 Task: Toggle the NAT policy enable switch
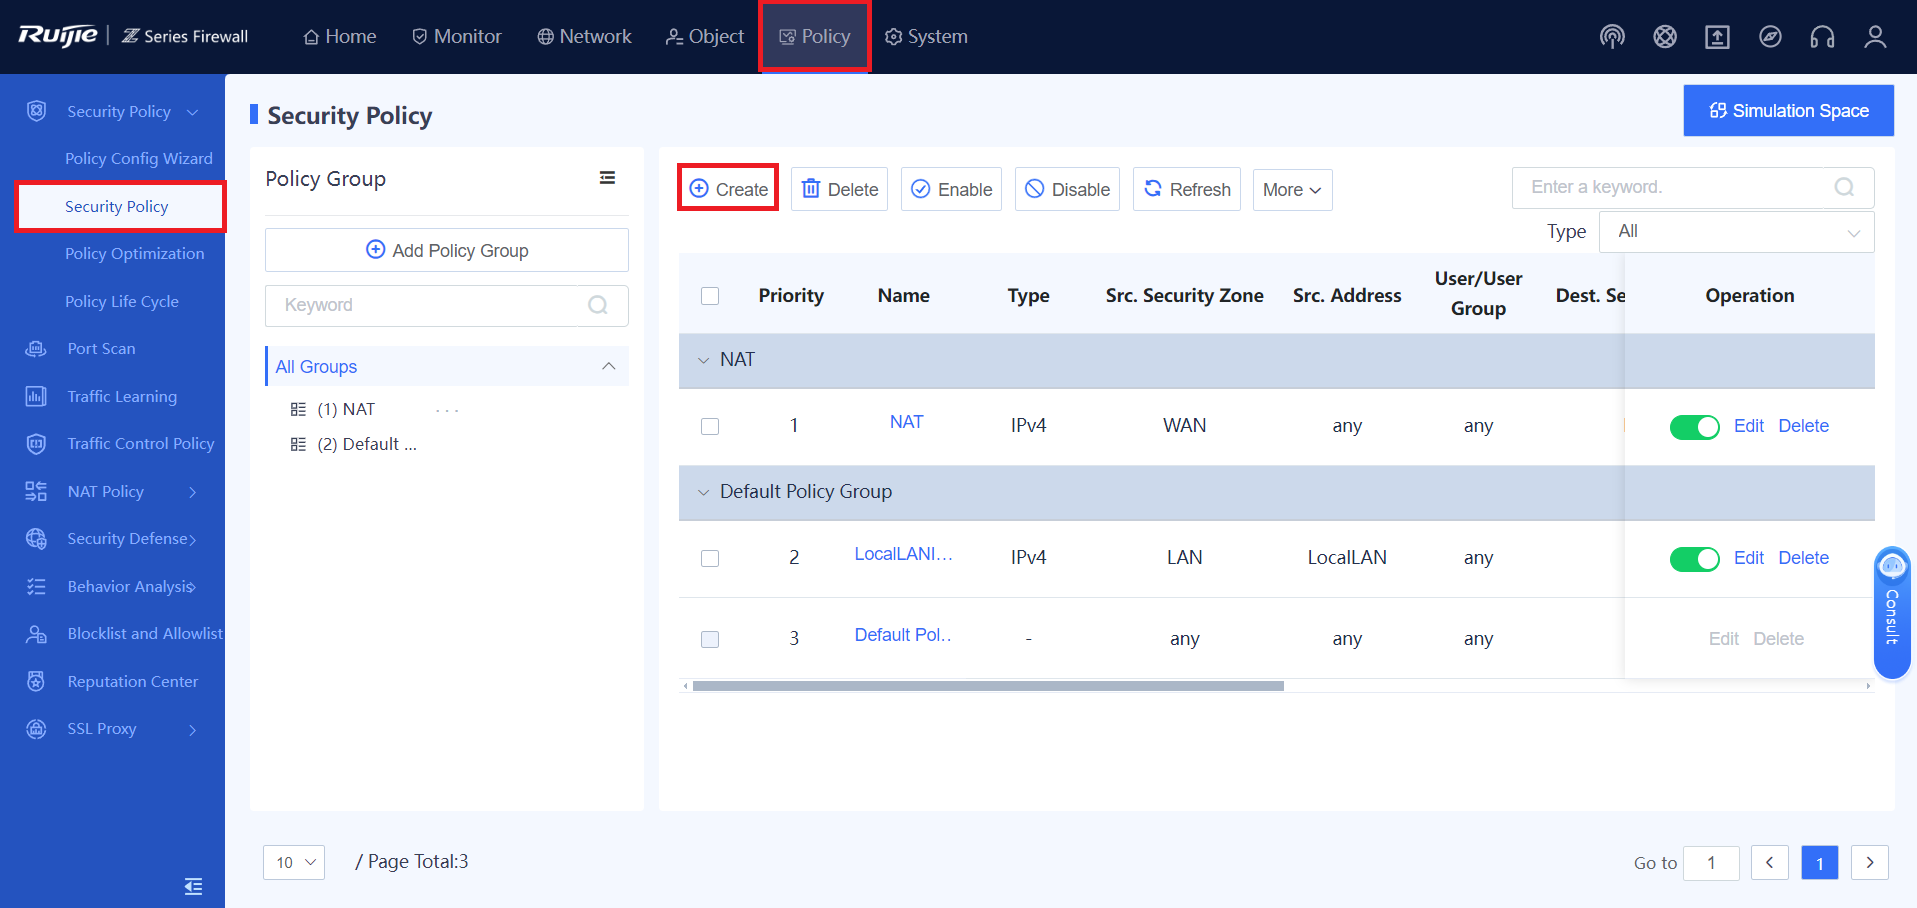(x=1695, y=427)
